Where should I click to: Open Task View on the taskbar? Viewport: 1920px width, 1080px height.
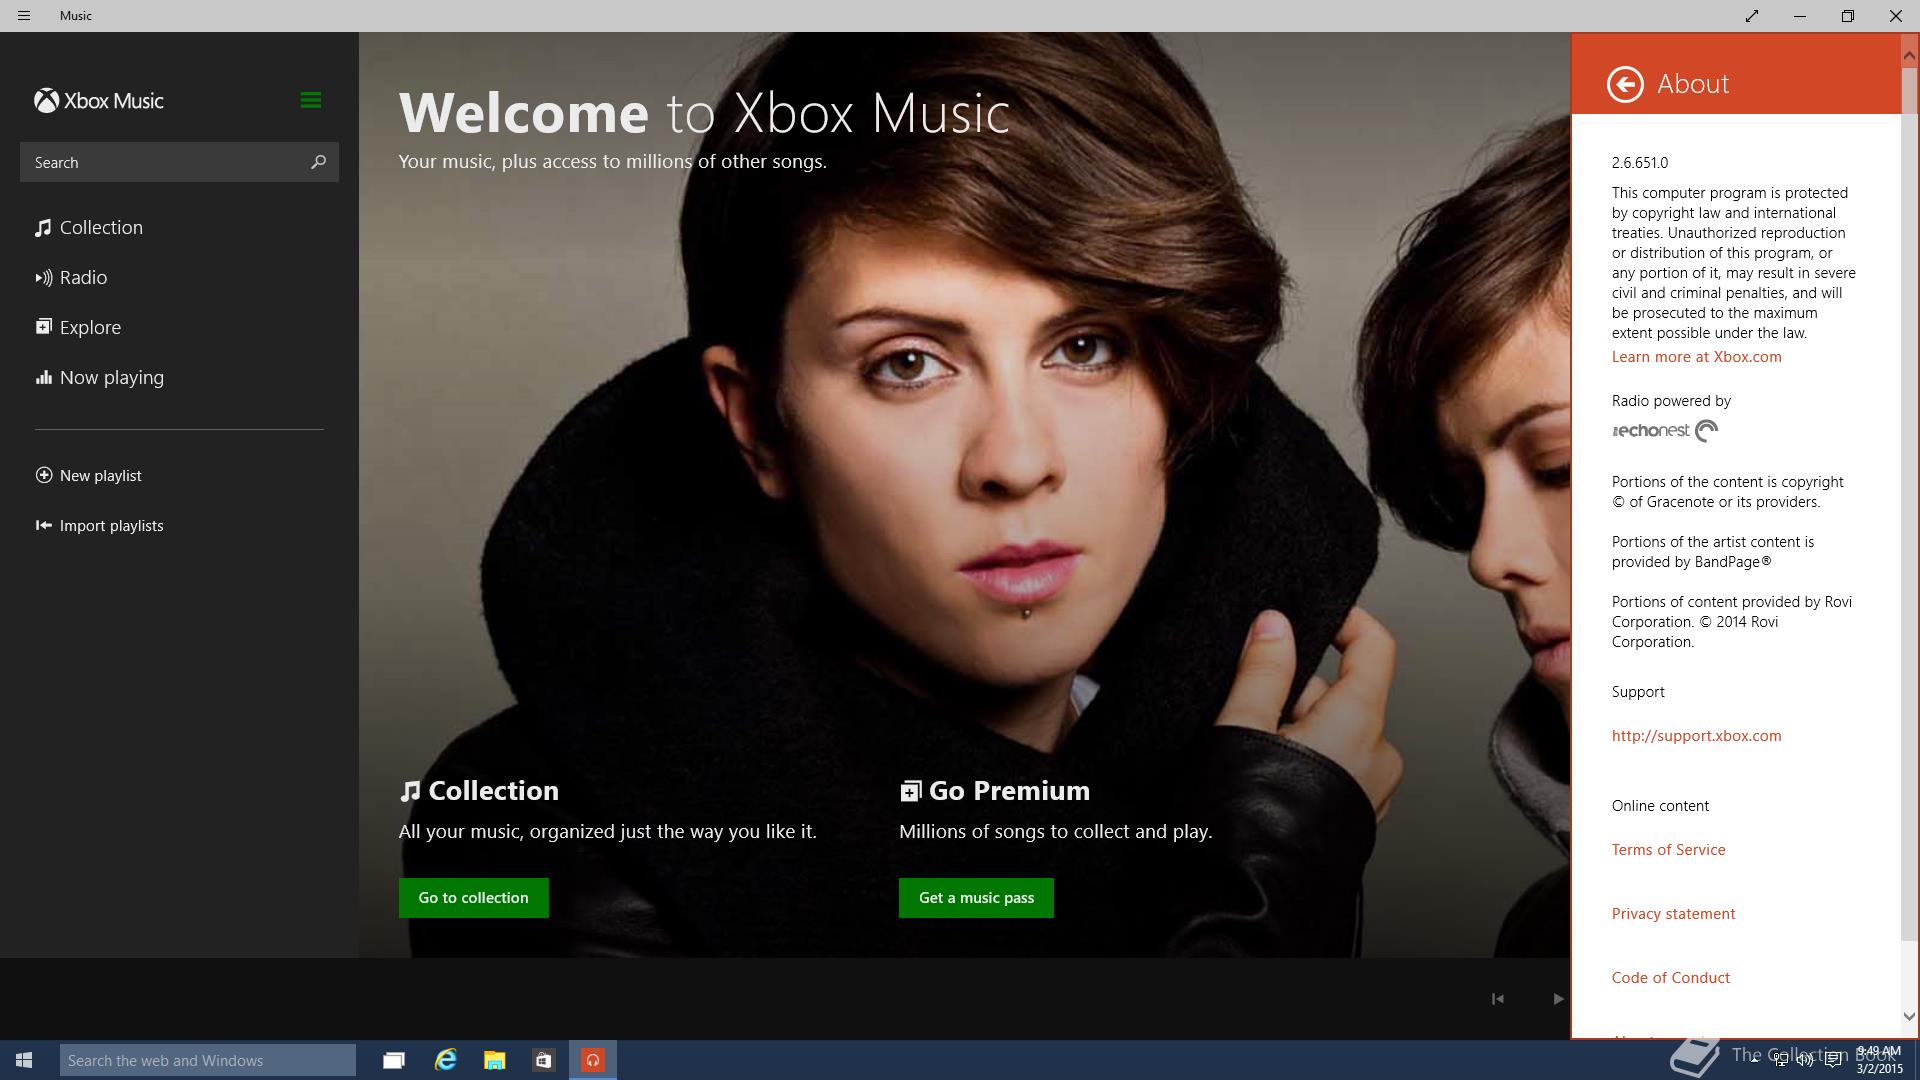click(x=394, y=1060)
